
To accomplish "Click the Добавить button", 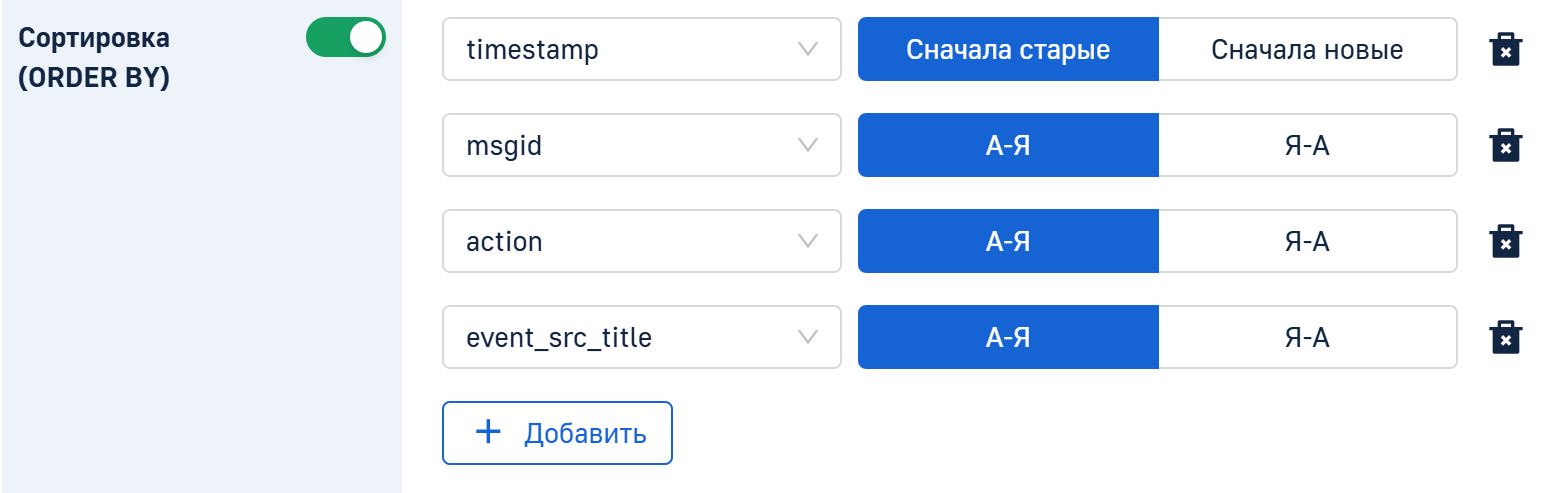I will [x=557, y=433].
